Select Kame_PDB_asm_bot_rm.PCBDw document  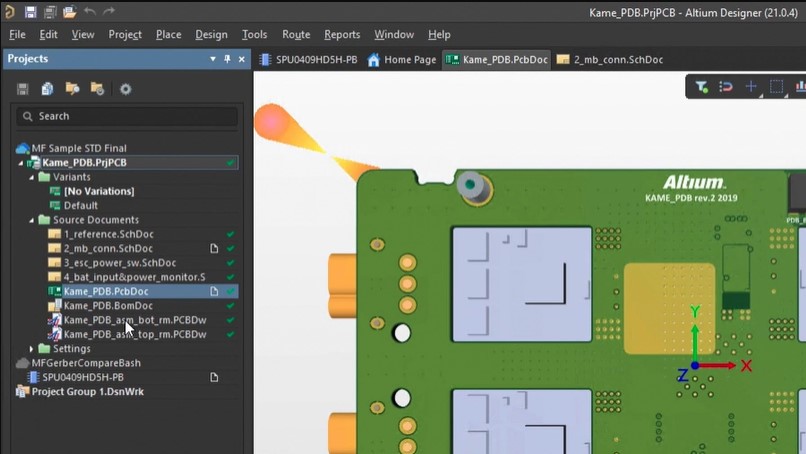pos(135,320)
